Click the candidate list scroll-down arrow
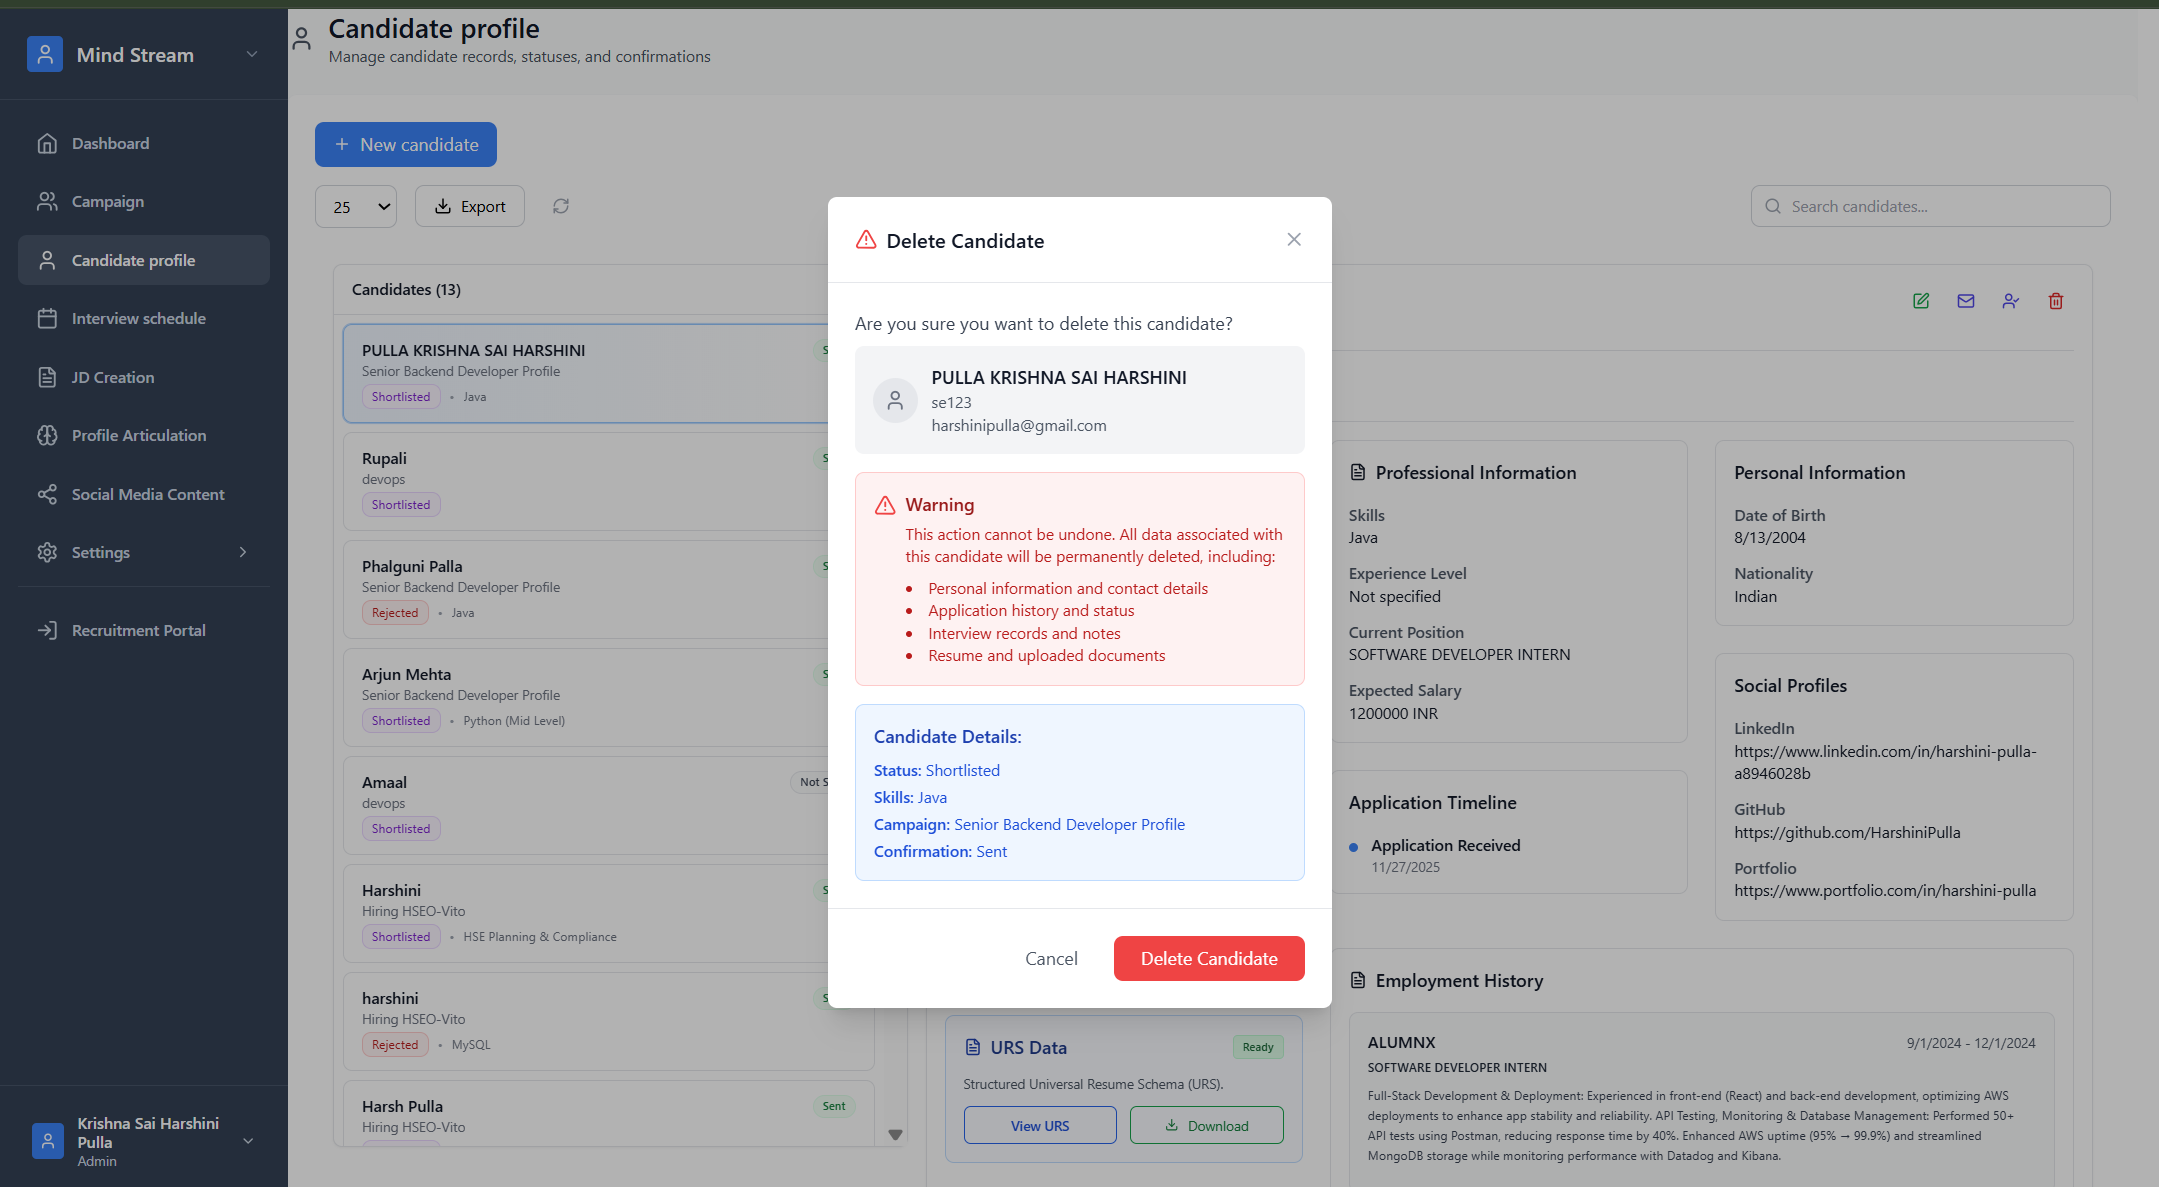 pyautogui.click(x=895, y=1134)
